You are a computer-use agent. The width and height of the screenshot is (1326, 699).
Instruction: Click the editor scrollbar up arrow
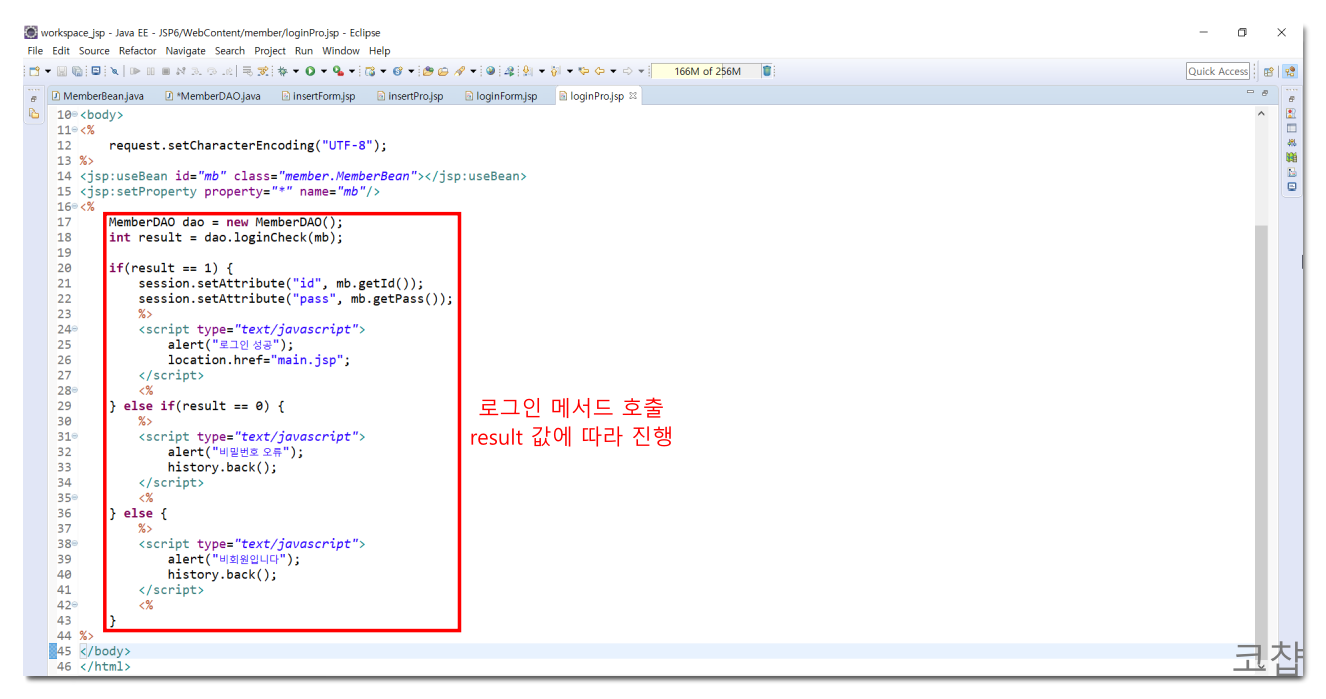[1261, 114]
